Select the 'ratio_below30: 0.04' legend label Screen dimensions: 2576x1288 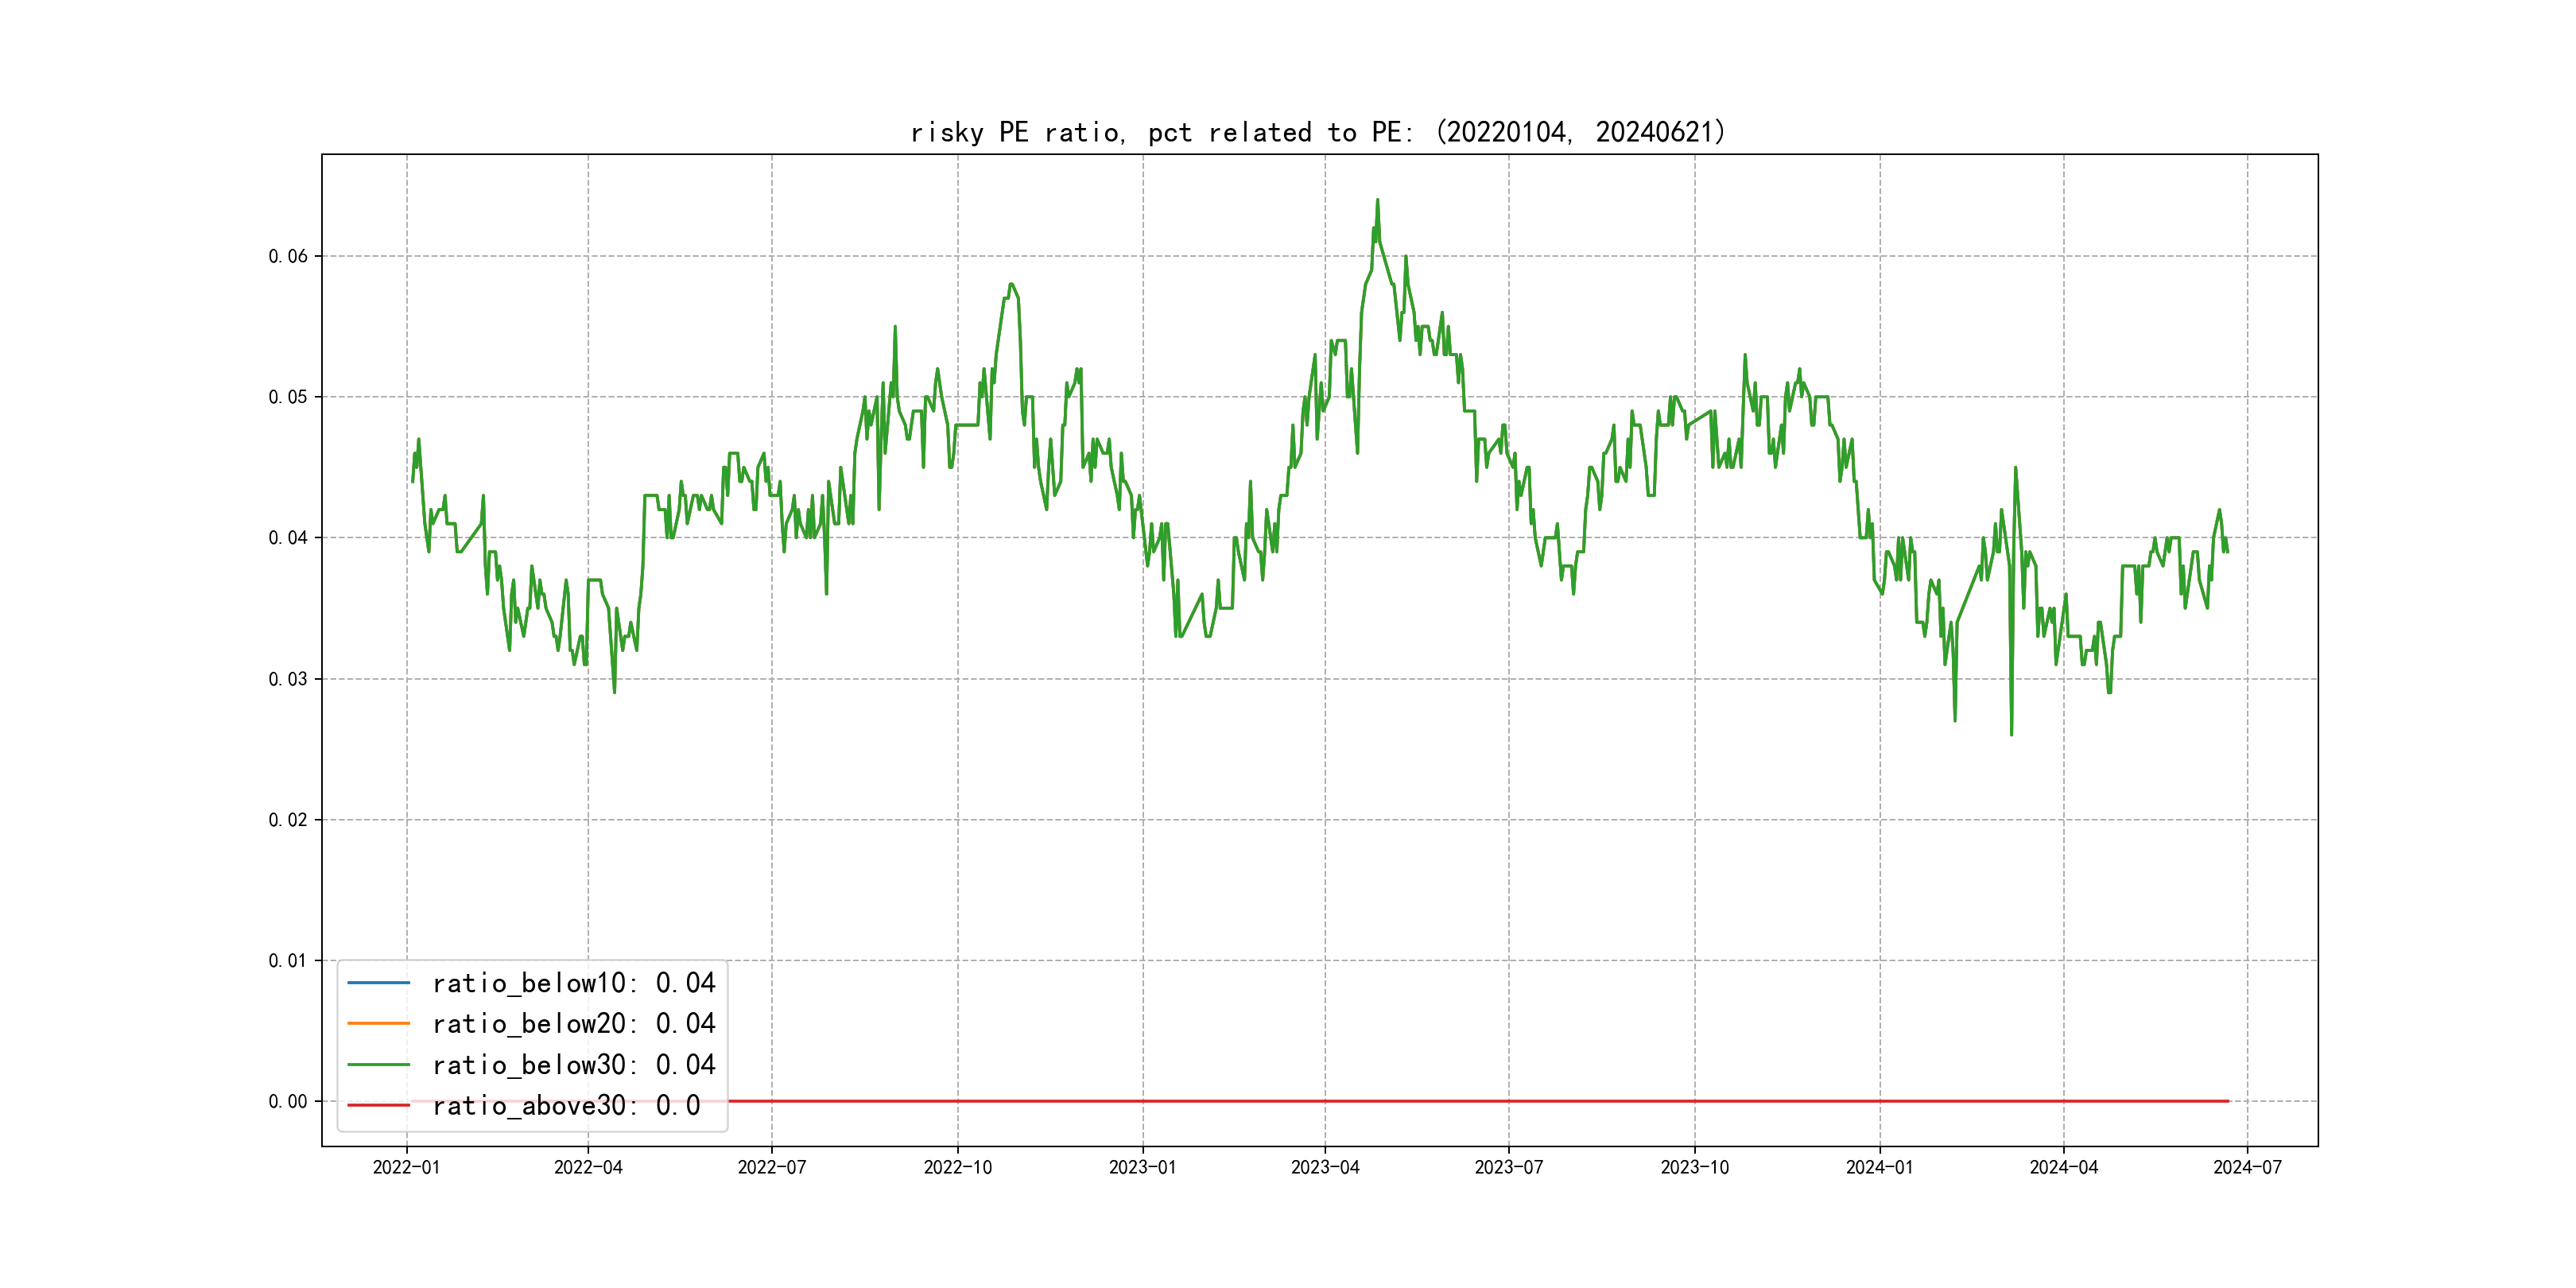coord(573,1065)
